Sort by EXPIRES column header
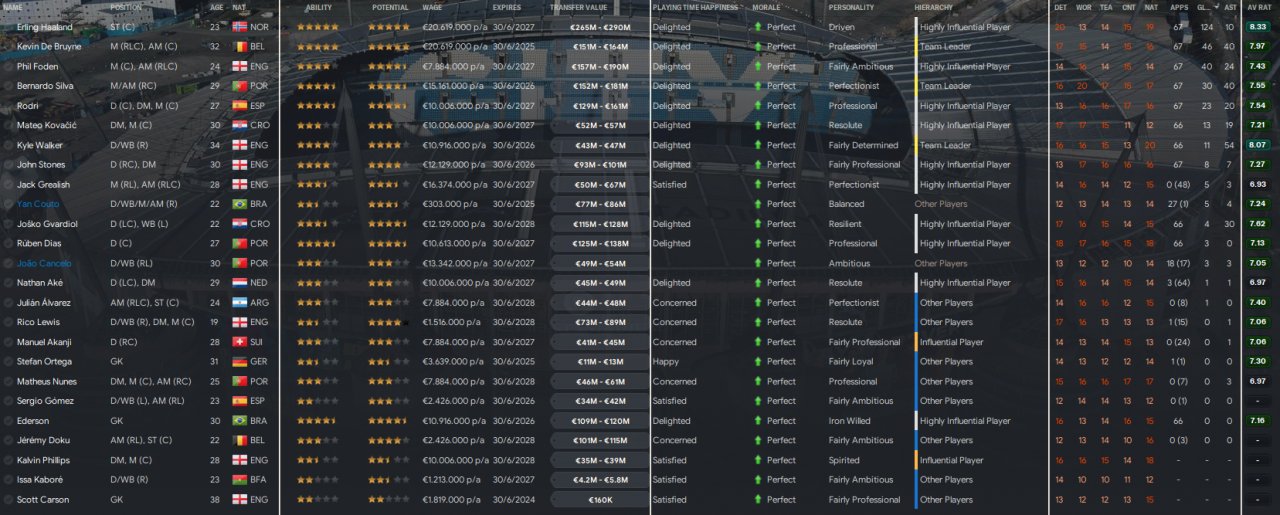Image resolution: width=1280 pixels, height=515 pixels. (x=506, y=7)
